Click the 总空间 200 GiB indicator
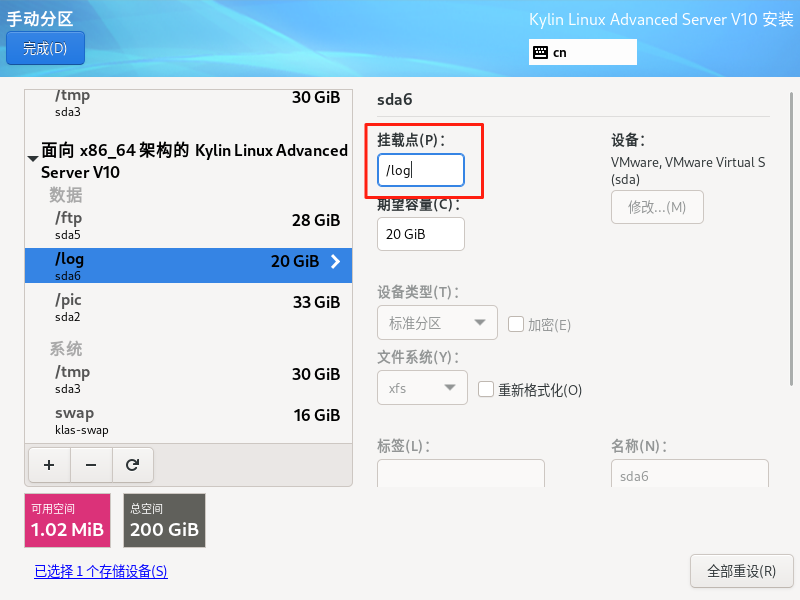800x600 pixels. 164,520
